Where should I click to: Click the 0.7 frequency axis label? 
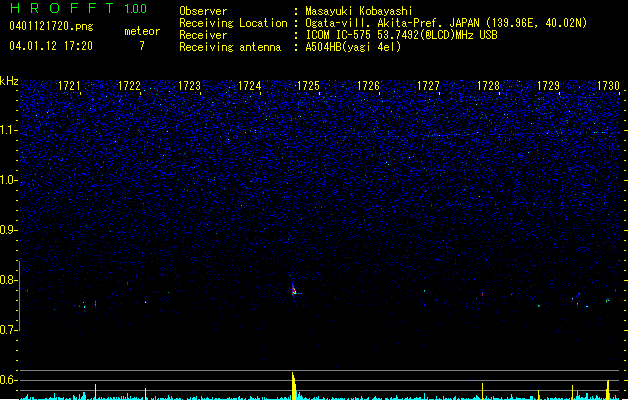point(9,330)
